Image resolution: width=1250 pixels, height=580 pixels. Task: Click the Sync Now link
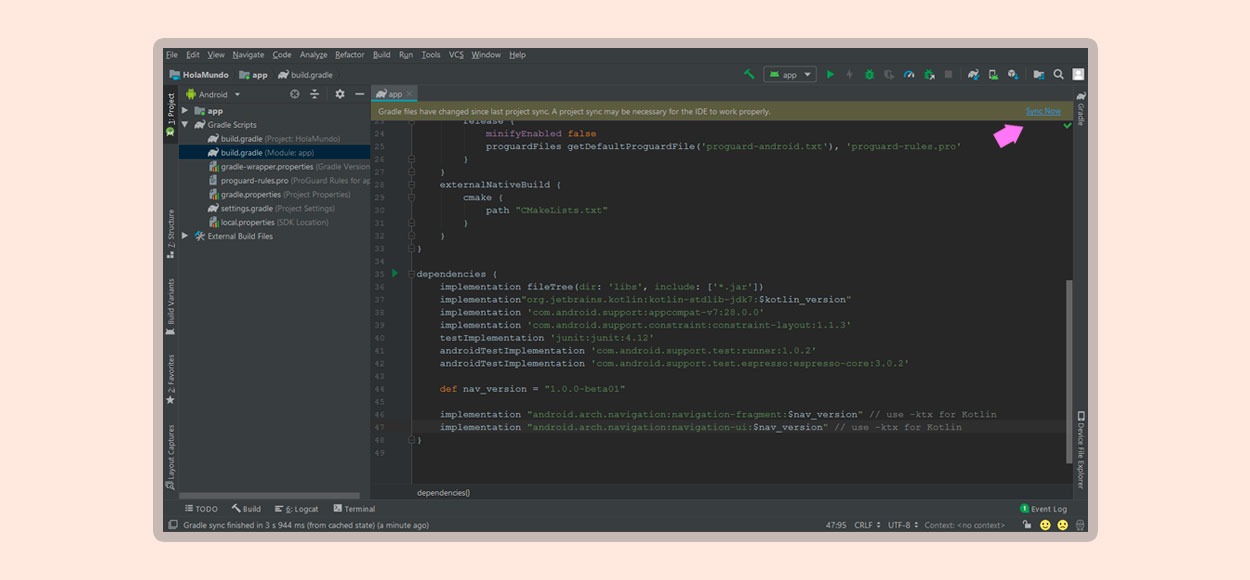(x=1043, y=111)
